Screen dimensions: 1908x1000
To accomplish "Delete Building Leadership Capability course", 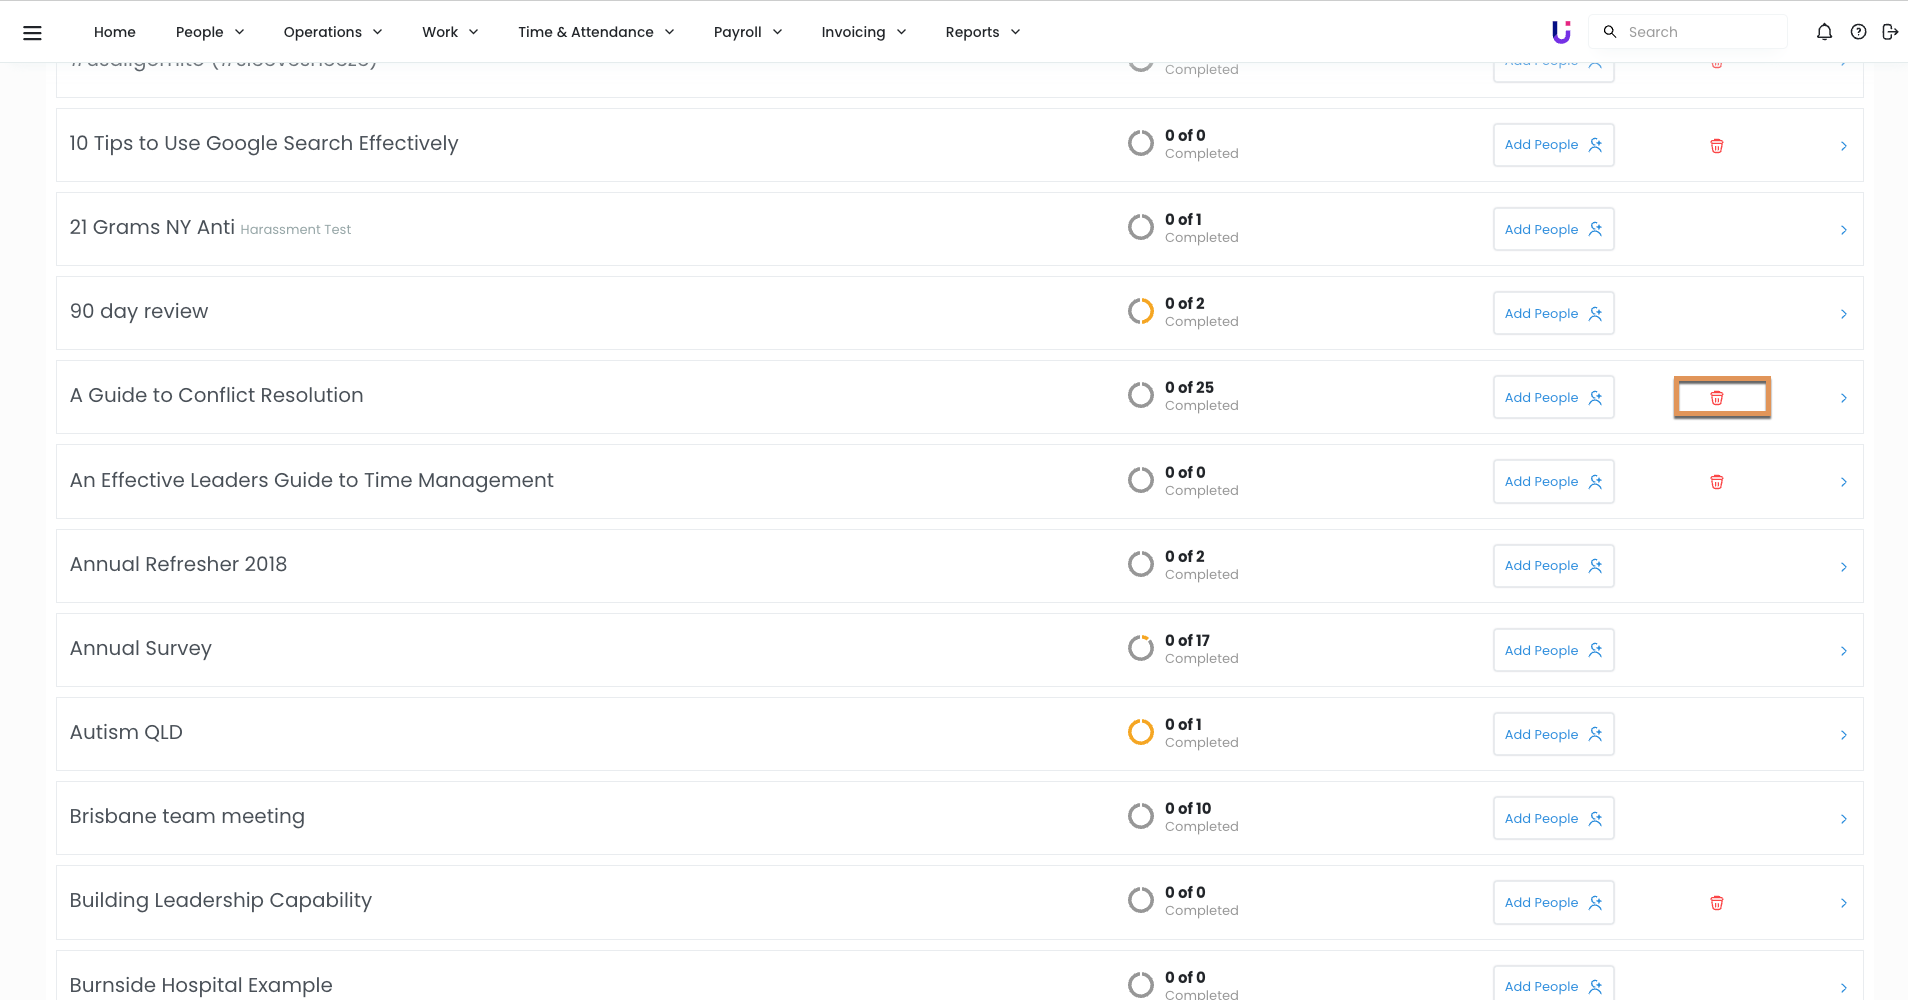I will 1717,903.
